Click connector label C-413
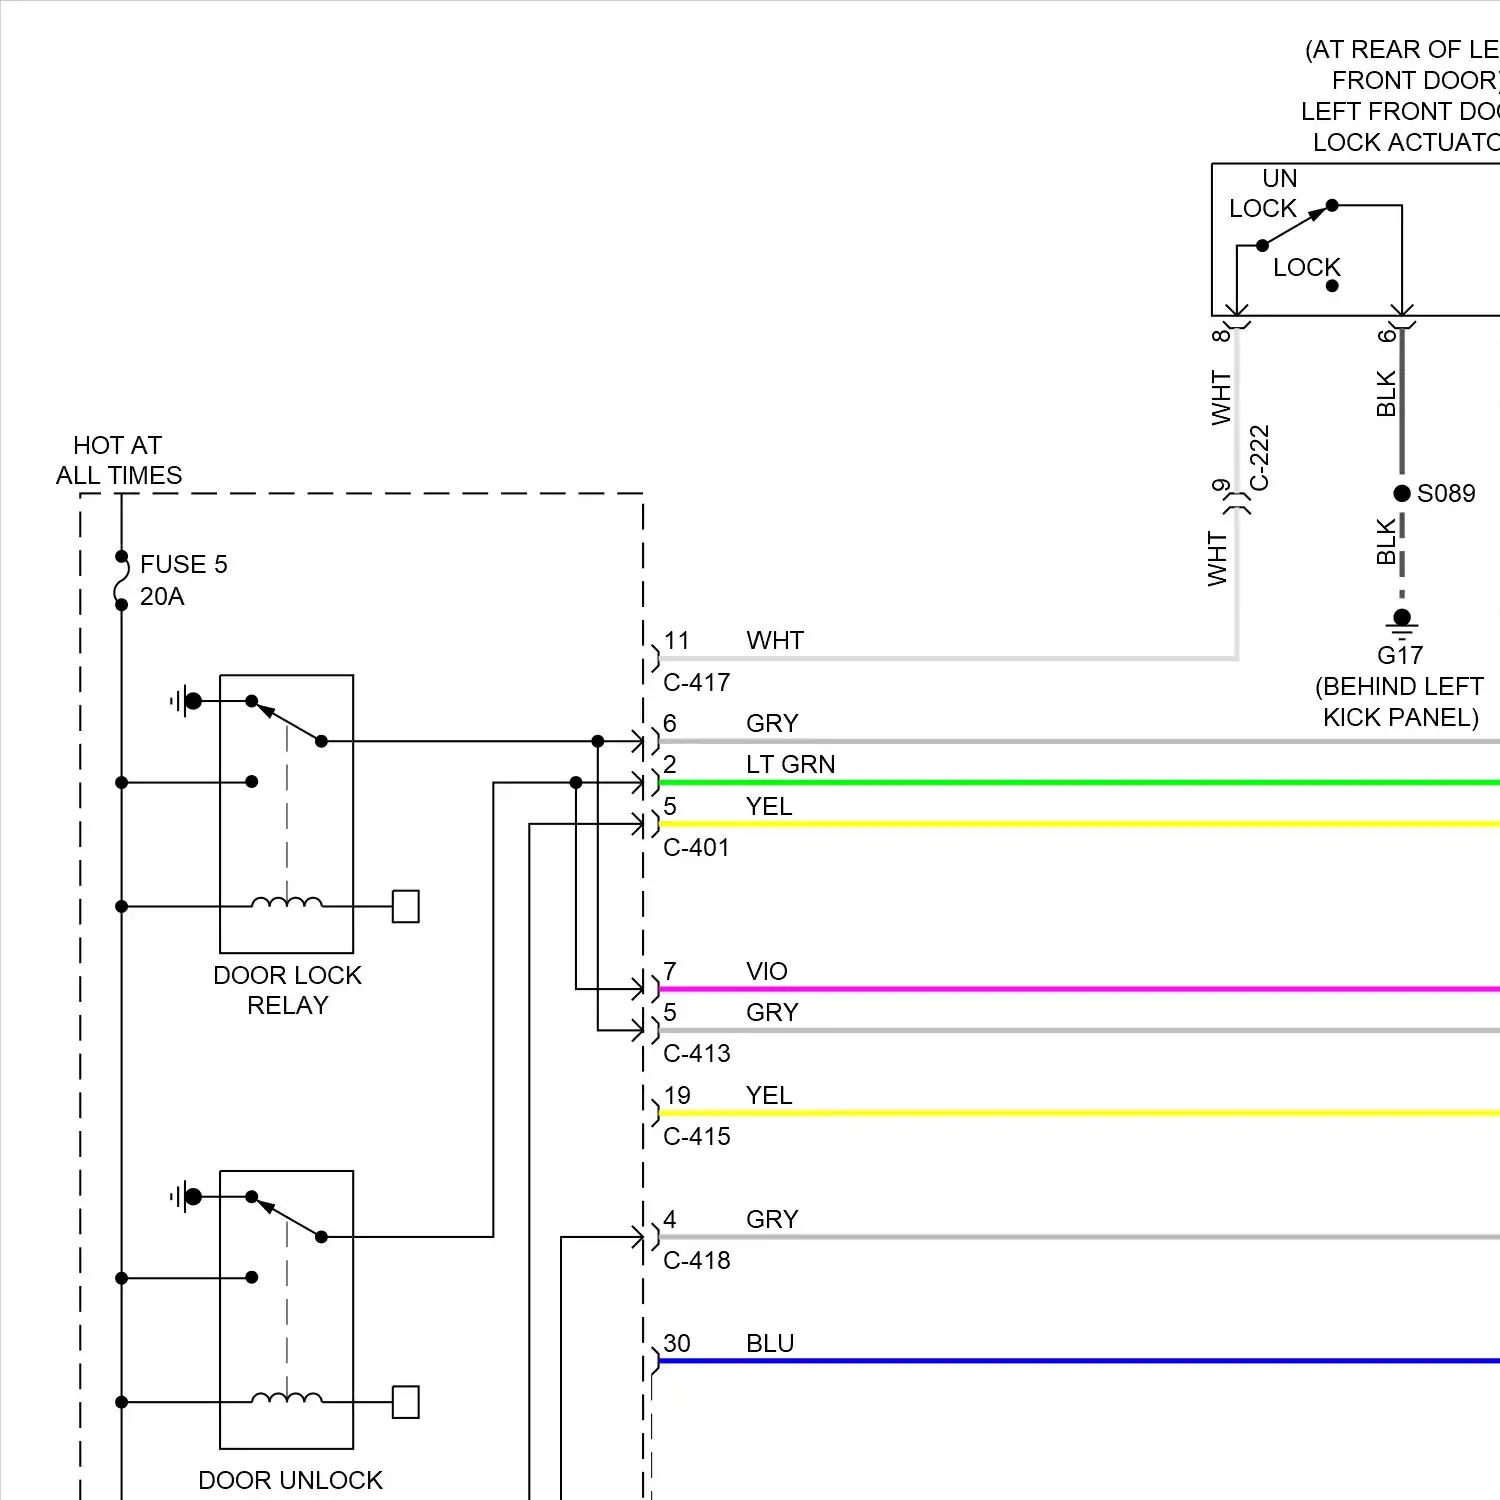 point(697,1053)
